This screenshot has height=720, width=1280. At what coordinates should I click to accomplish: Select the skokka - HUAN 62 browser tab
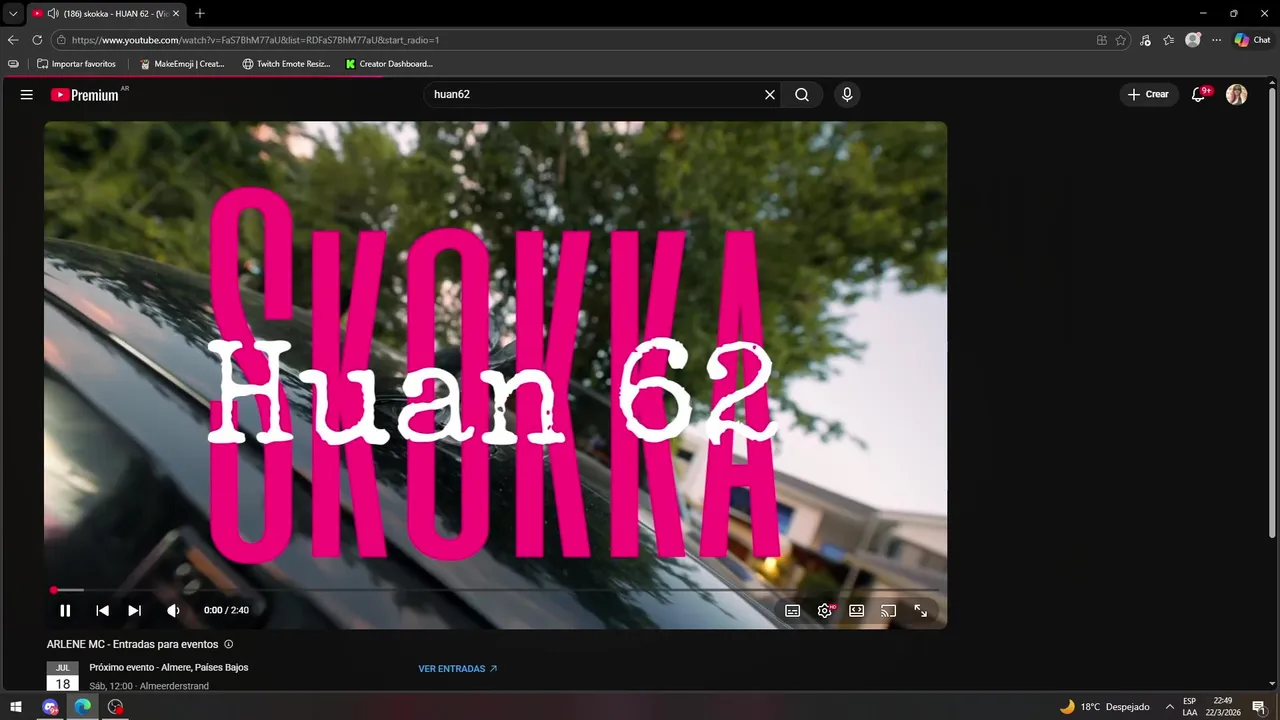click(106, 13)
